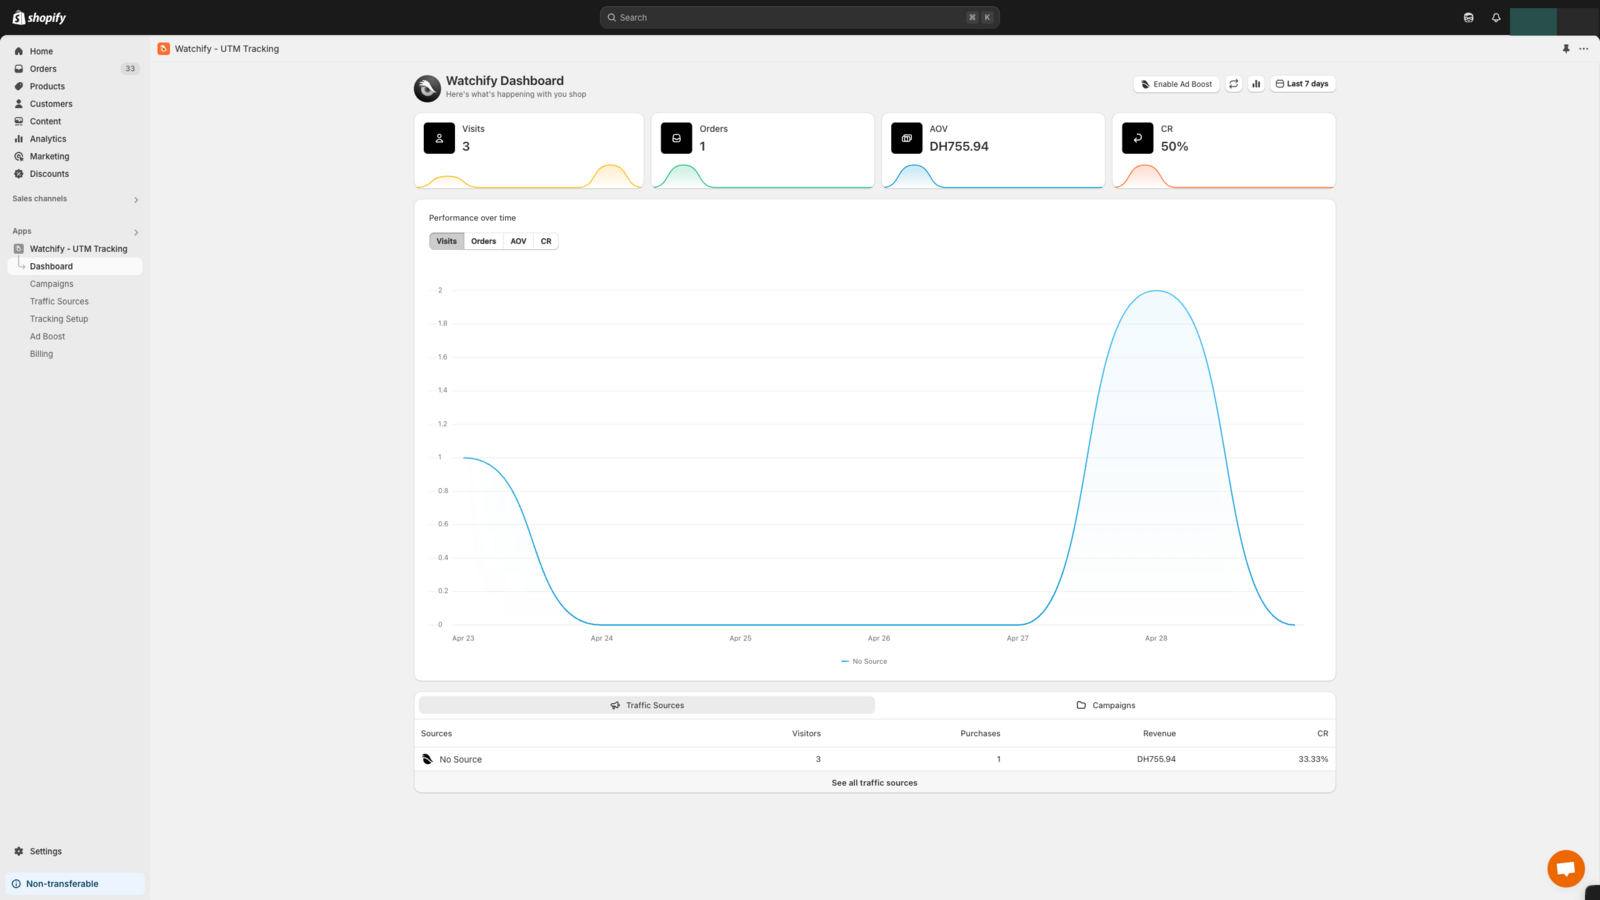Click See all traffic sources link
Screen dimensions: 1600x900
point(874,783)
